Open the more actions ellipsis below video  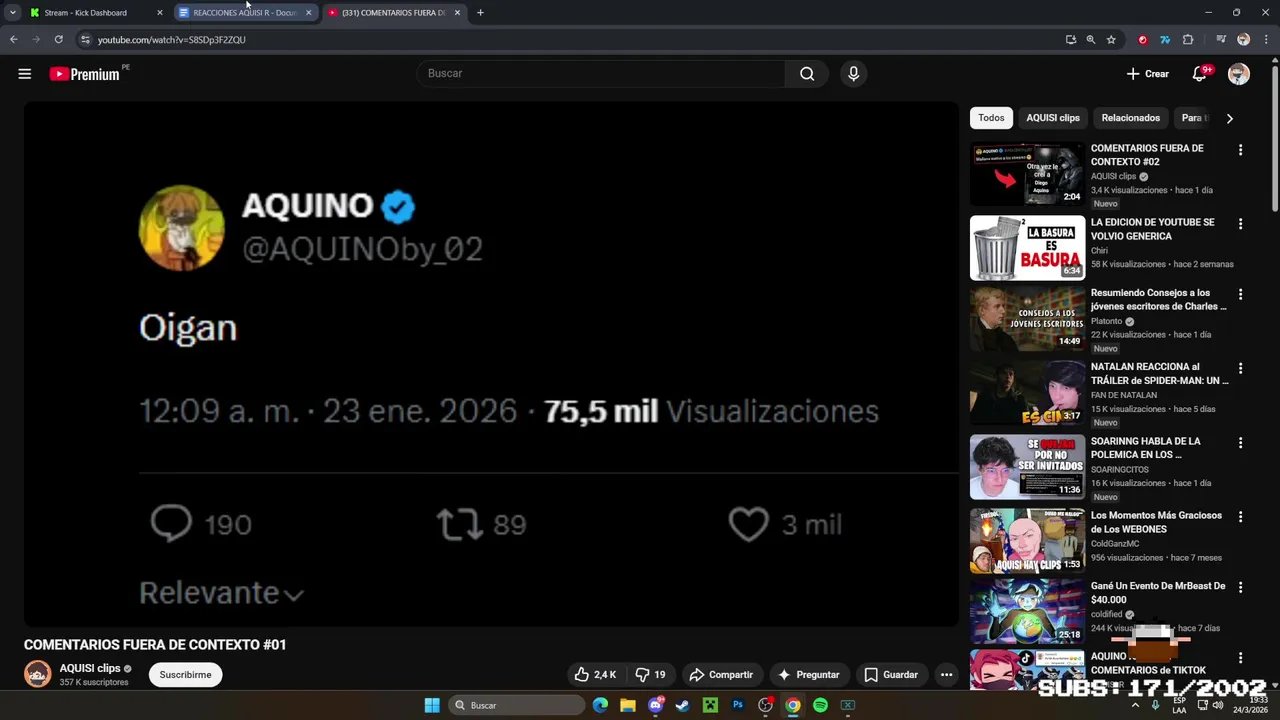pyautogui.click(x=946, y=675)
